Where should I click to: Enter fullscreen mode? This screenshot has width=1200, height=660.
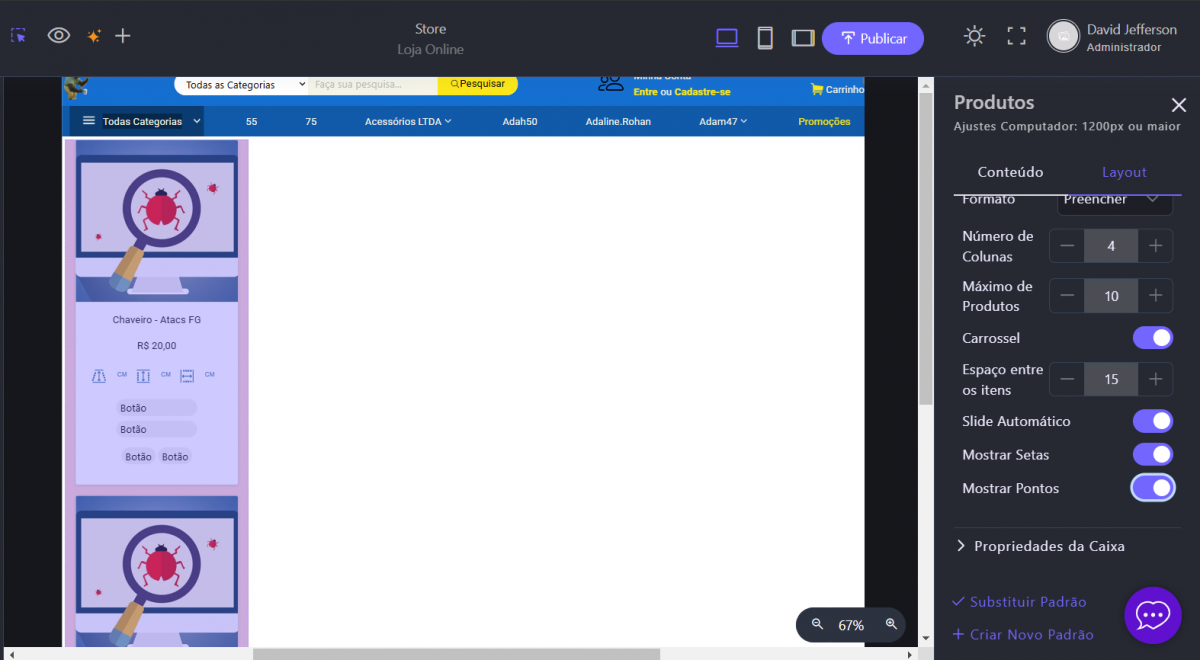click(1016, 36)
